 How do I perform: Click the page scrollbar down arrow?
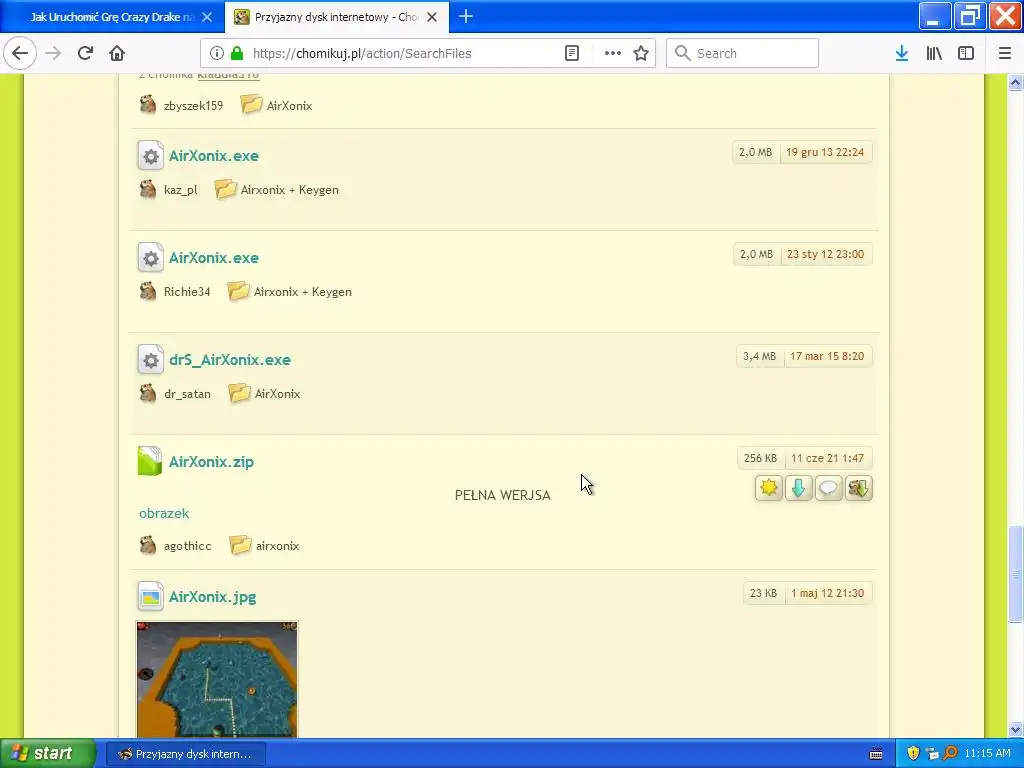(x=1016, y=729)
